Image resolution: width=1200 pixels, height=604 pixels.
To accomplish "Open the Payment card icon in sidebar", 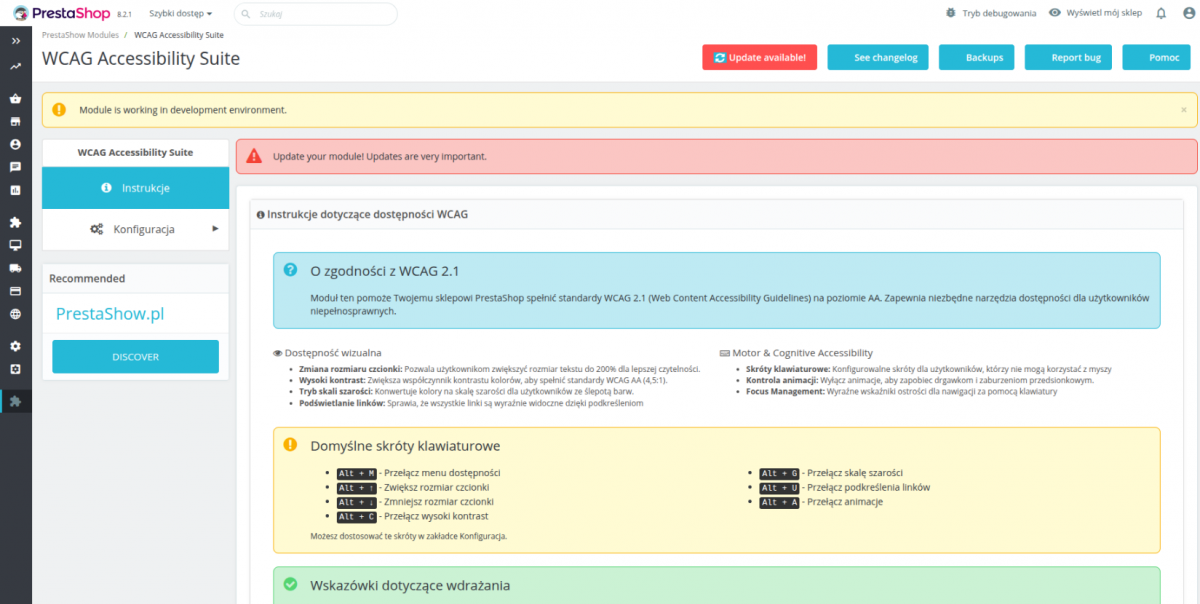I will pyautogui.click(x=16, y=291).
